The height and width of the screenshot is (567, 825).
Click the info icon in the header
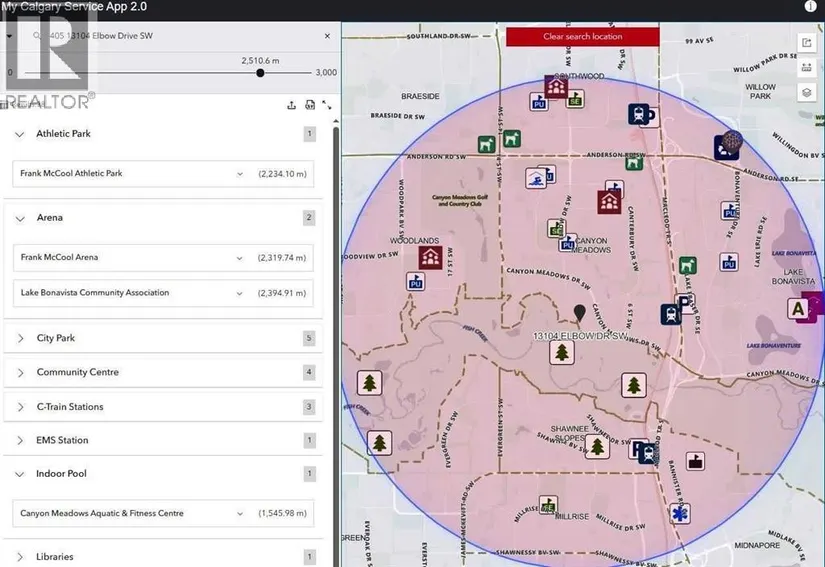pos(809,6)
